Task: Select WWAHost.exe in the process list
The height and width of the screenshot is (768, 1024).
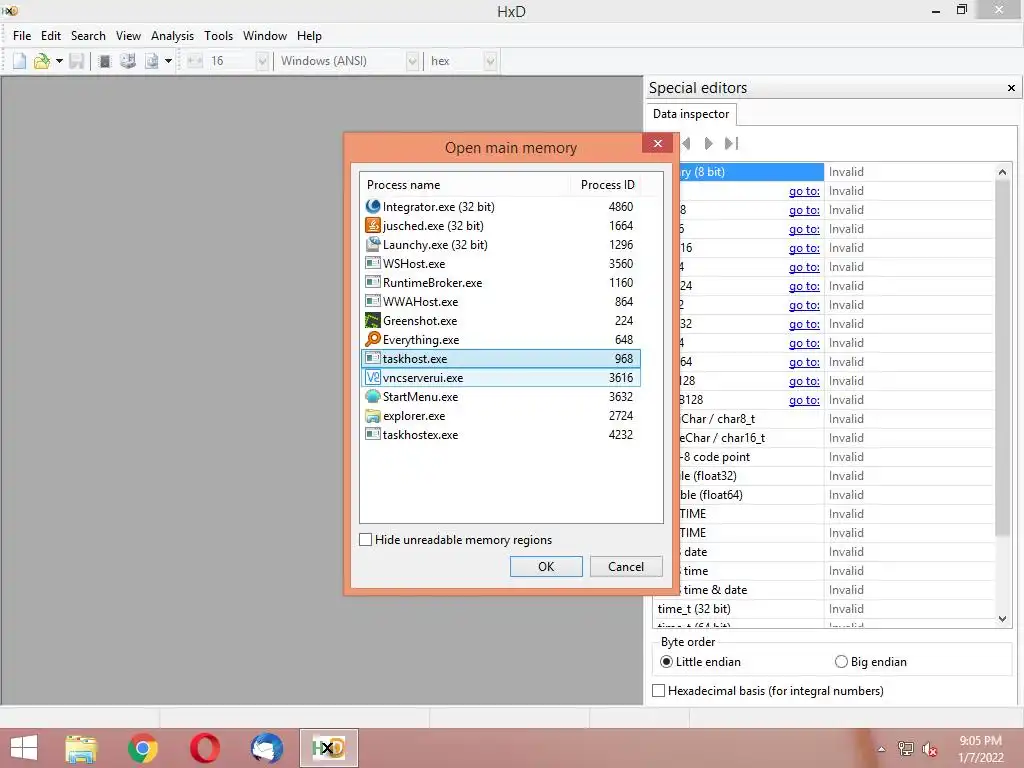Action: [501, 302]
